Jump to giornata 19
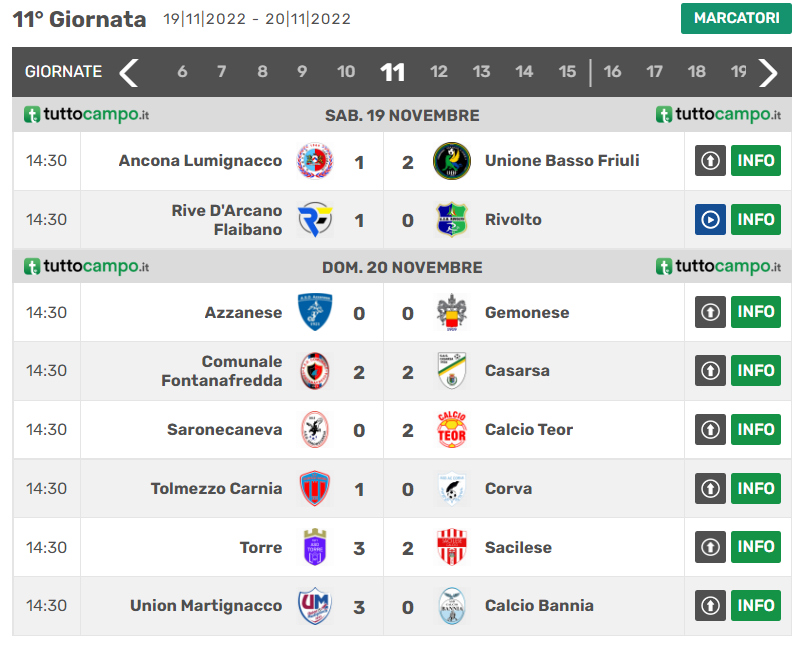Viewport: 797px width, 647px height. tap(739, 72)
